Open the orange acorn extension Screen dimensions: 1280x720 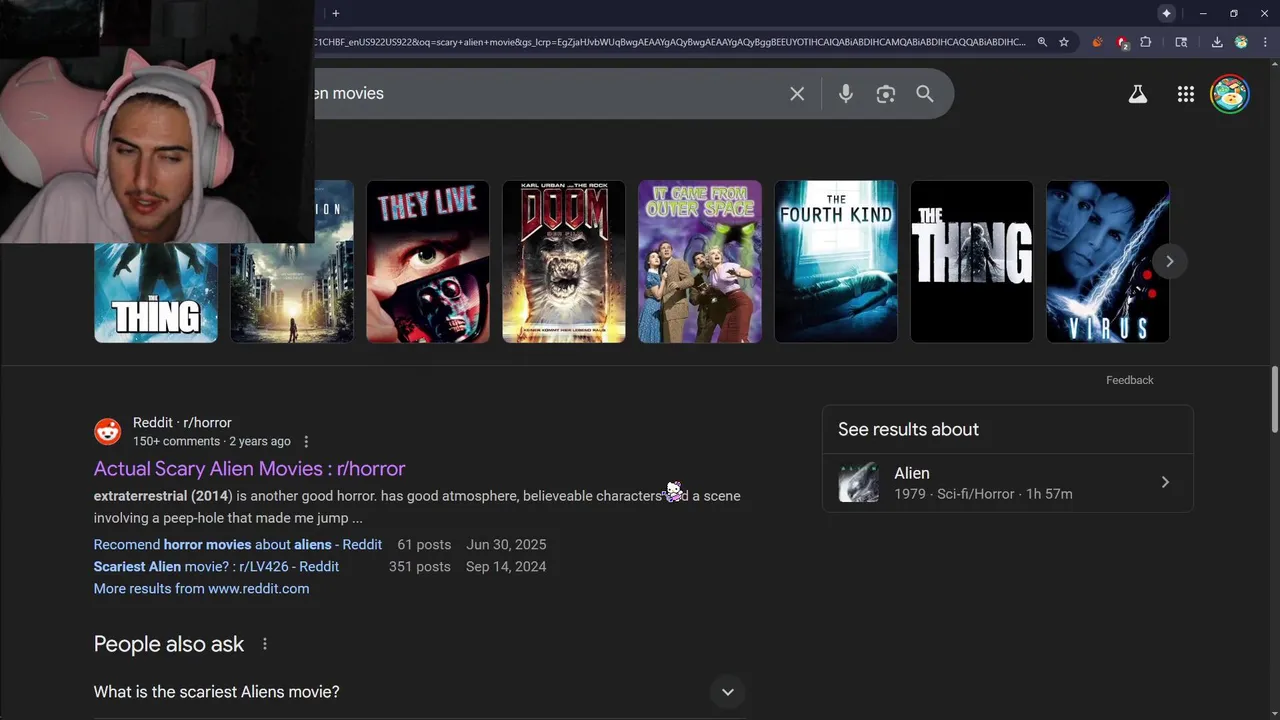1097,42
